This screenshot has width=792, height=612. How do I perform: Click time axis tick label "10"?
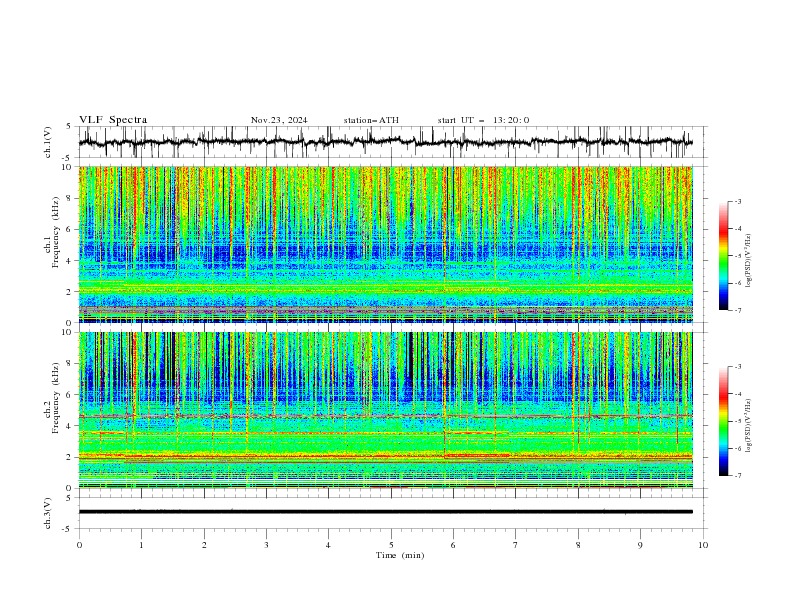pos(703,545)
